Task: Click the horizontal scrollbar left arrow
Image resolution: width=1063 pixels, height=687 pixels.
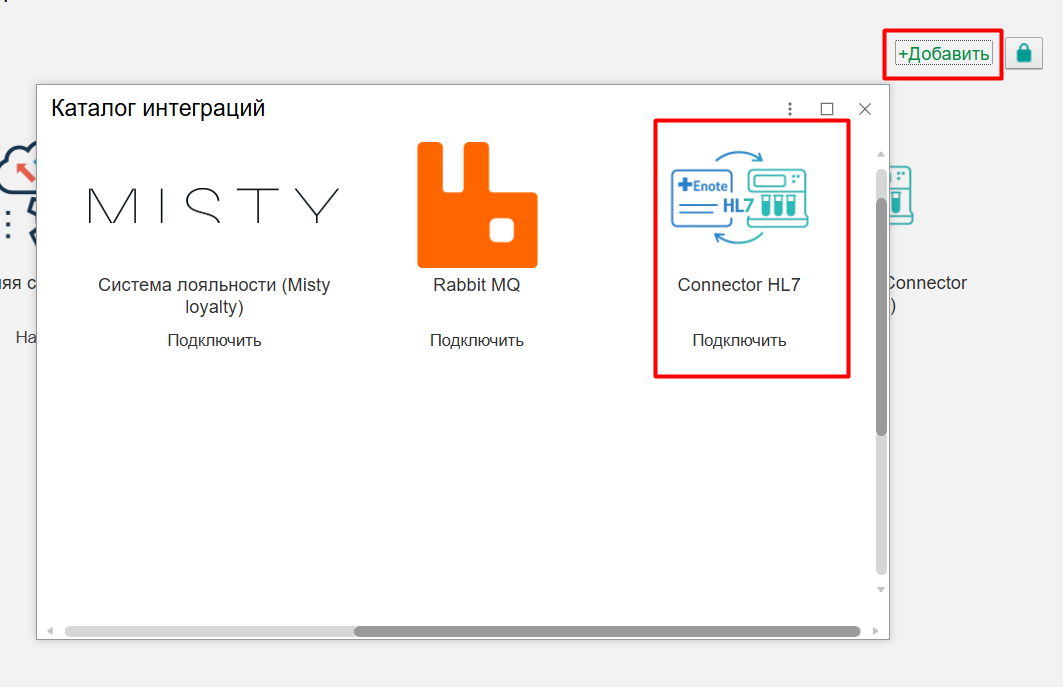Action: pyautogui.click(x=50, y=632)
